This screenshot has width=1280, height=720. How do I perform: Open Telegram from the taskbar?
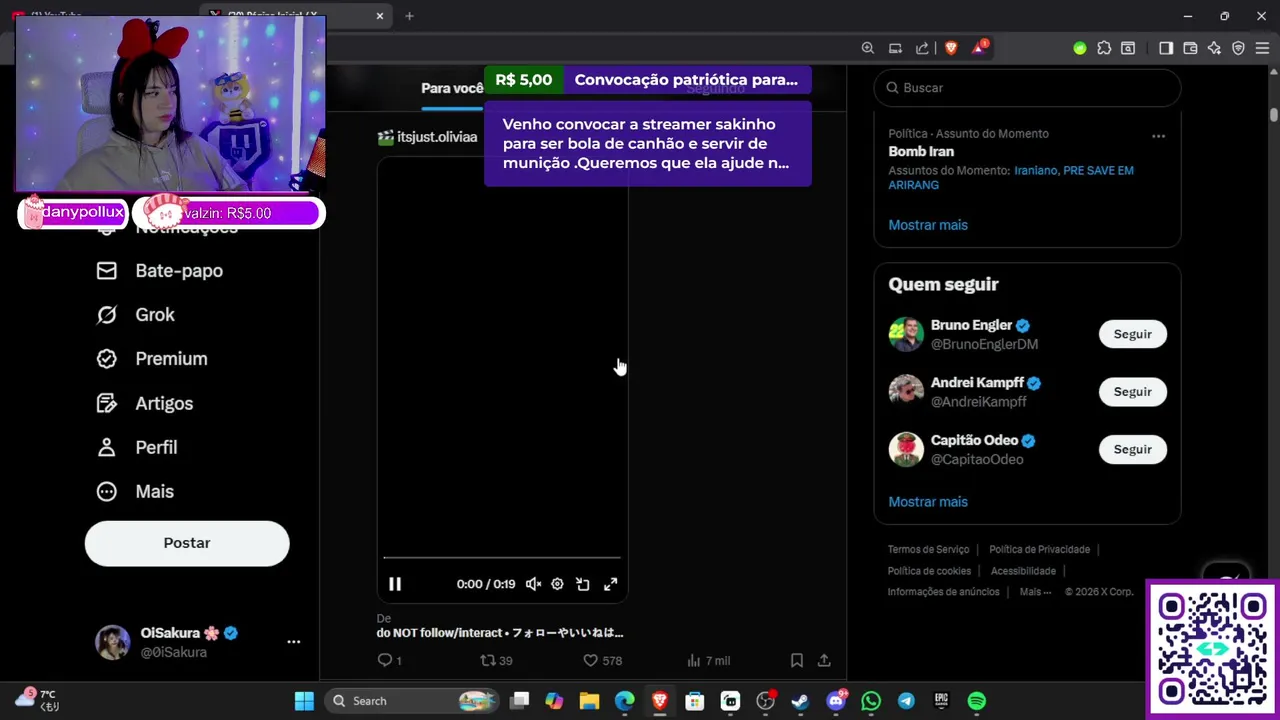point(906,701)
